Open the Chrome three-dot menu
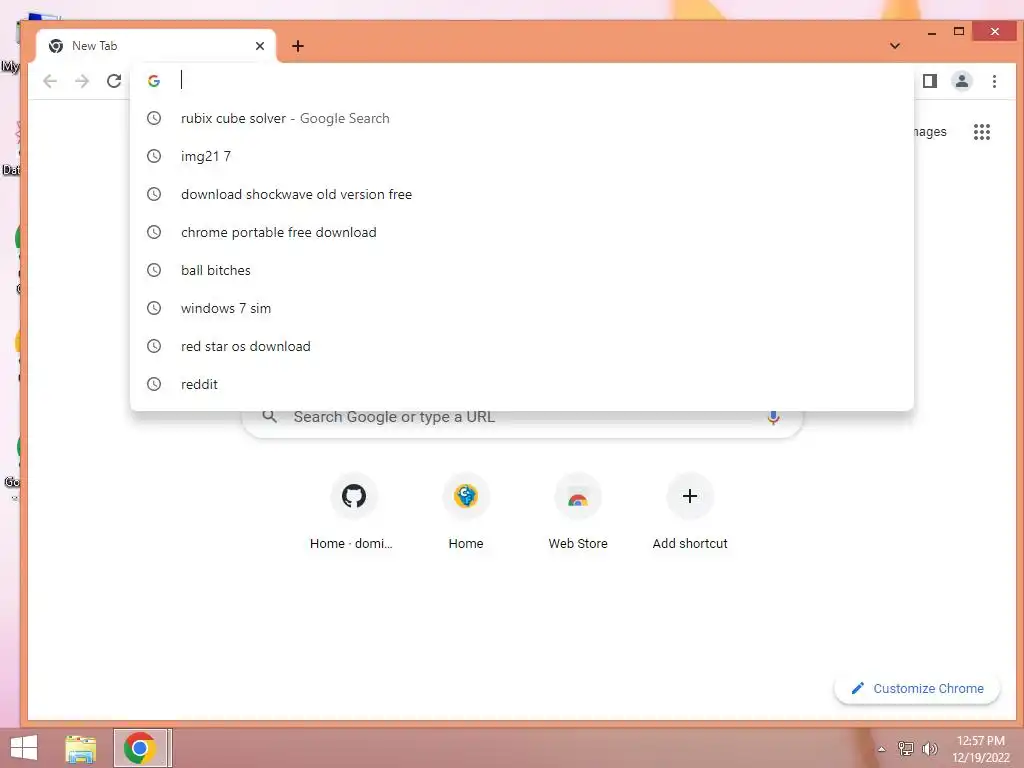This screenshot has width=1024, height=768. (x=994, y=81)
